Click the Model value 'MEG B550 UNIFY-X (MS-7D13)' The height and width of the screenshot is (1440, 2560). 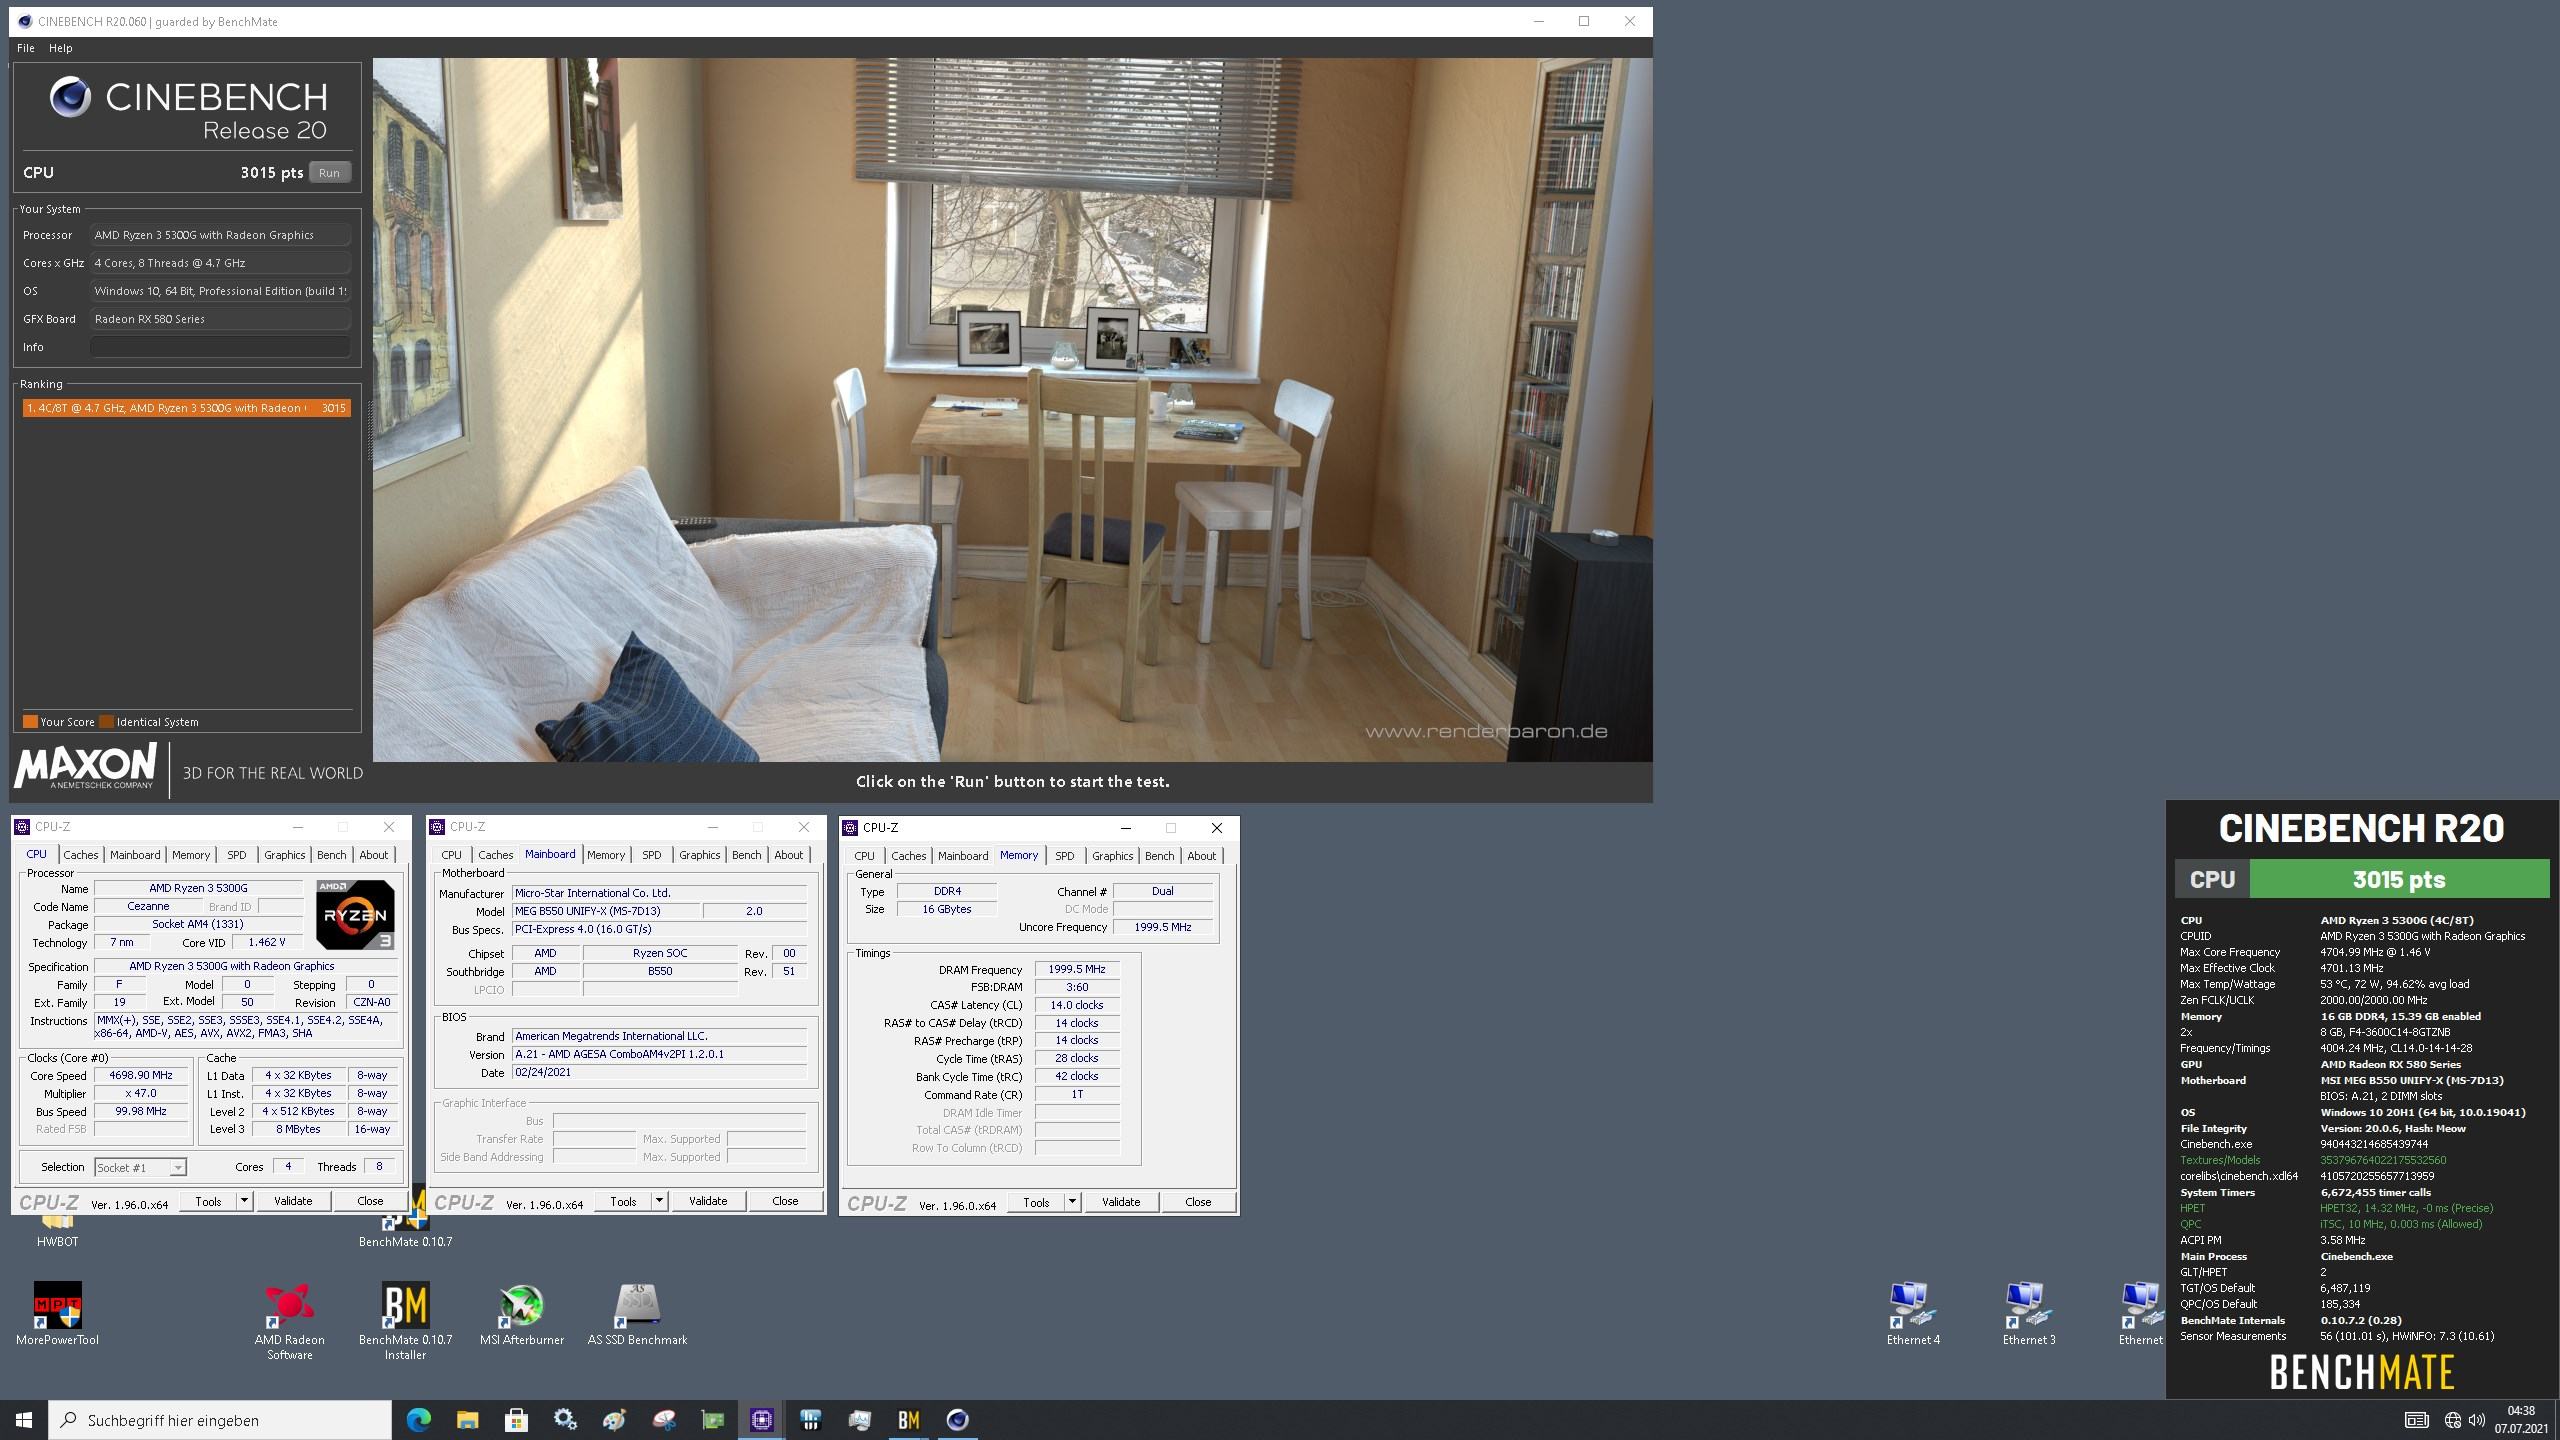coord(606,911)
